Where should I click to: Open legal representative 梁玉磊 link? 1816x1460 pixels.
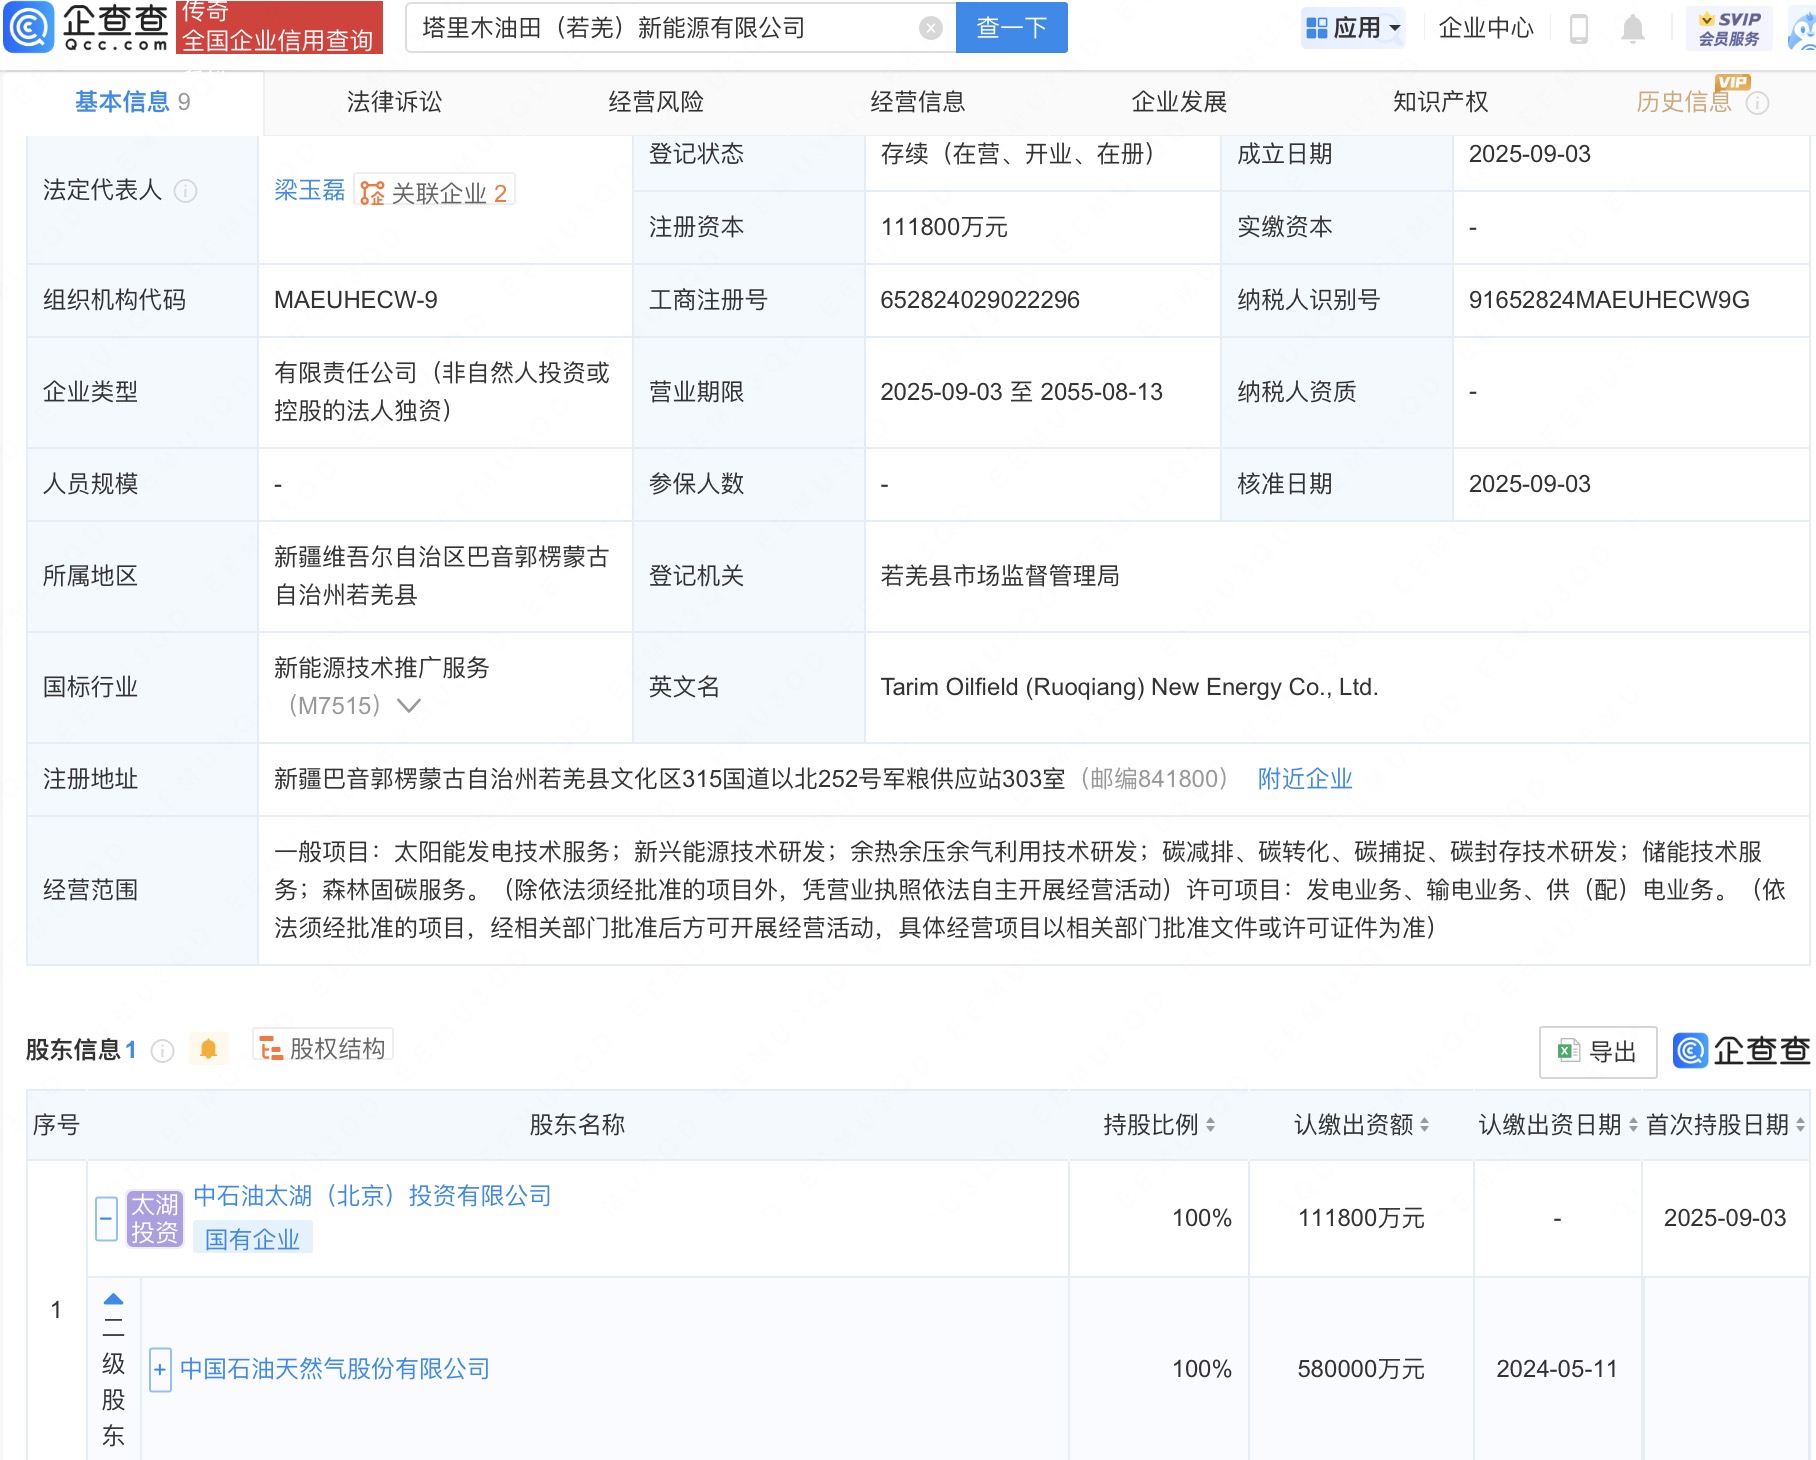tap(309, 191)
